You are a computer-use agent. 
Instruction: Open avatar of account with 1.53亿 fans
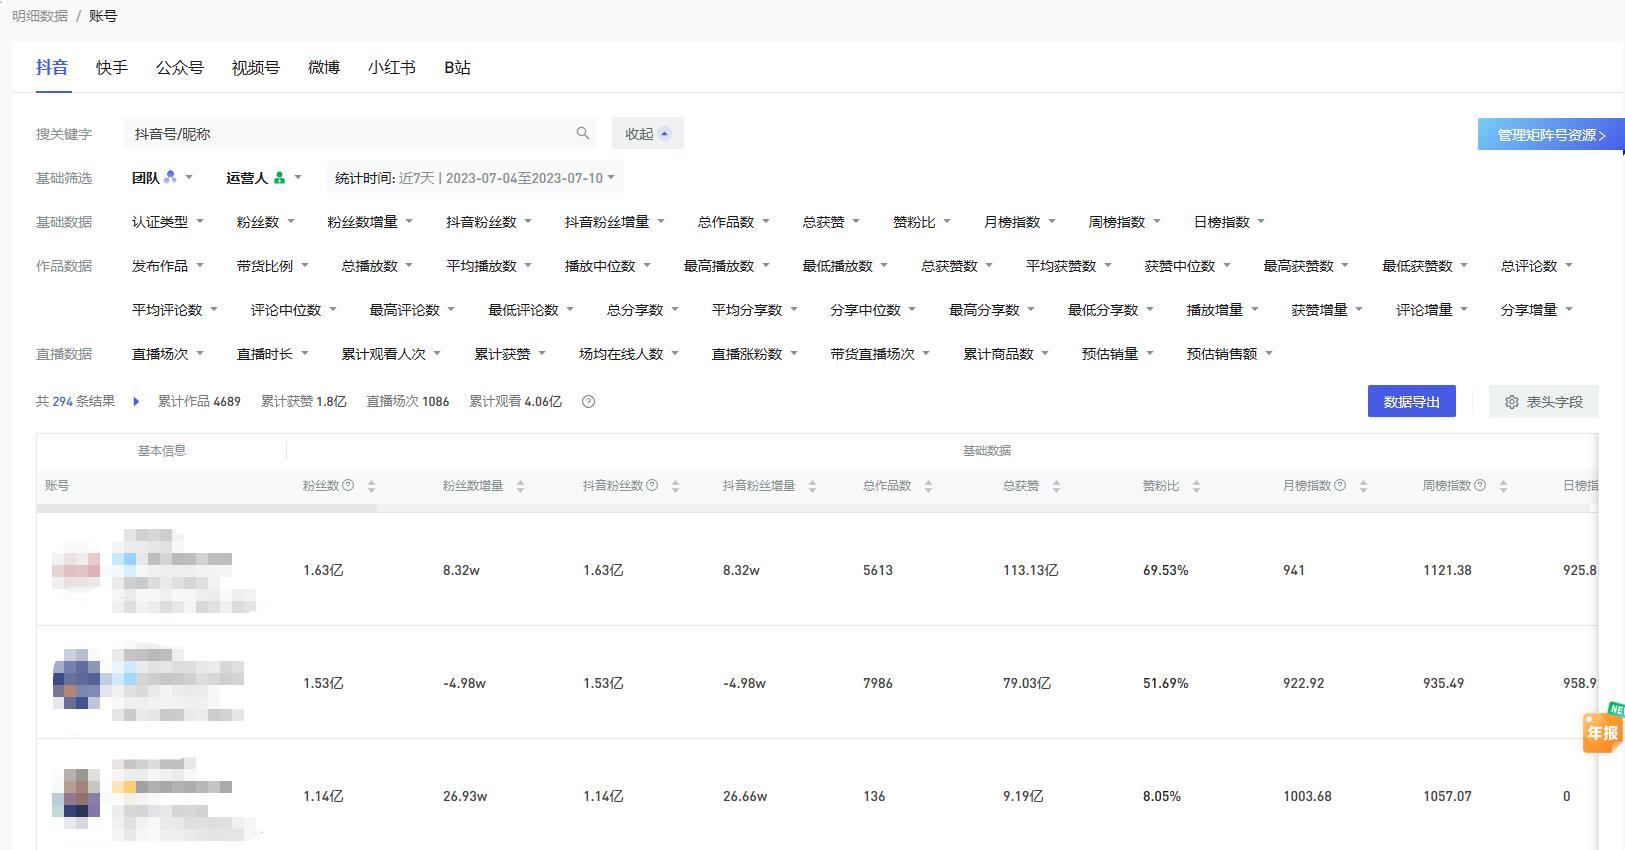click(x=76, y=679)
